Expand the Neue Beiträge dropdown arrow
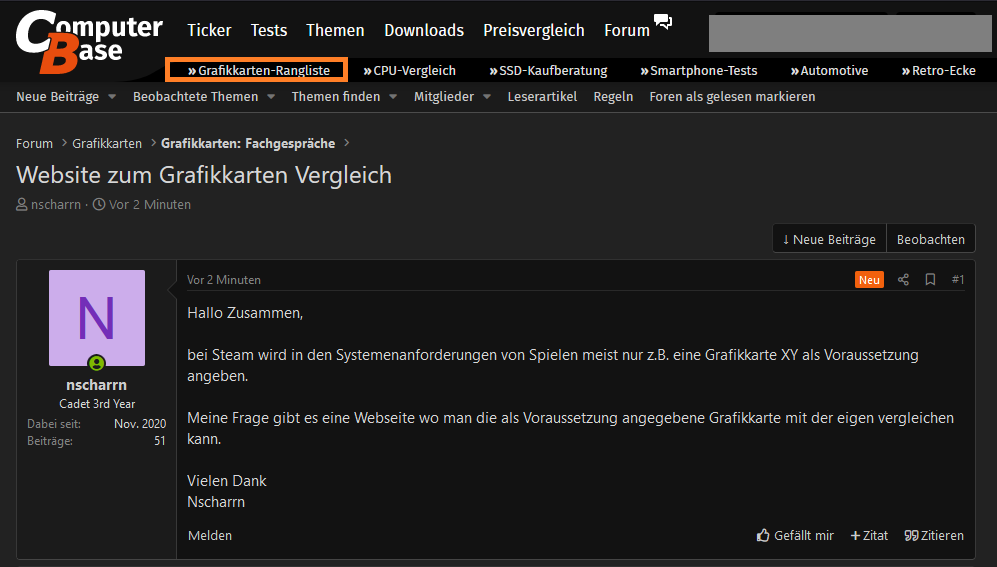 pyautogui.click(x=112, y=97)
